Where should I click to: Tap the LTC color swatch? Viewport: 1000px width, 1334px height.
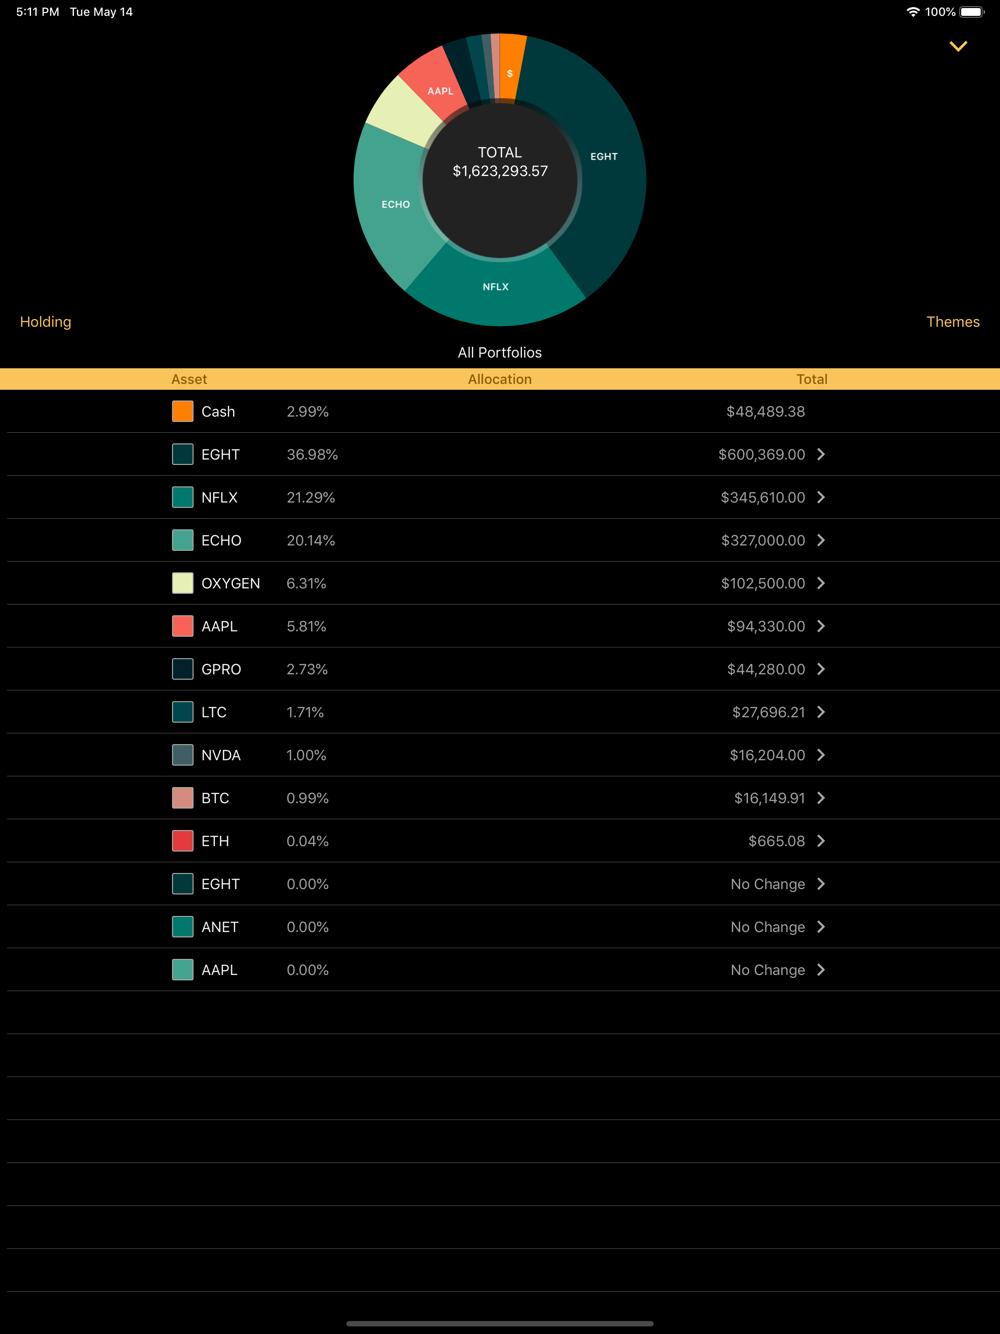click(x=183, y=712)
